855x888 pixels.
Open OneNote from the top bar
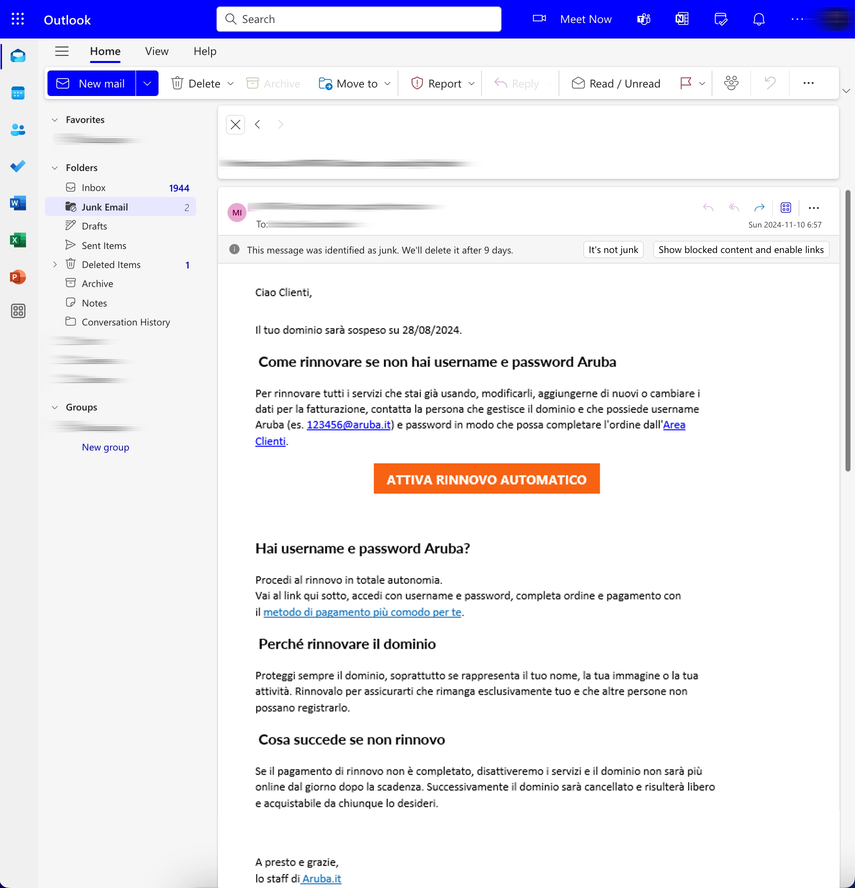pyautogui.click(x=682, y=19)
